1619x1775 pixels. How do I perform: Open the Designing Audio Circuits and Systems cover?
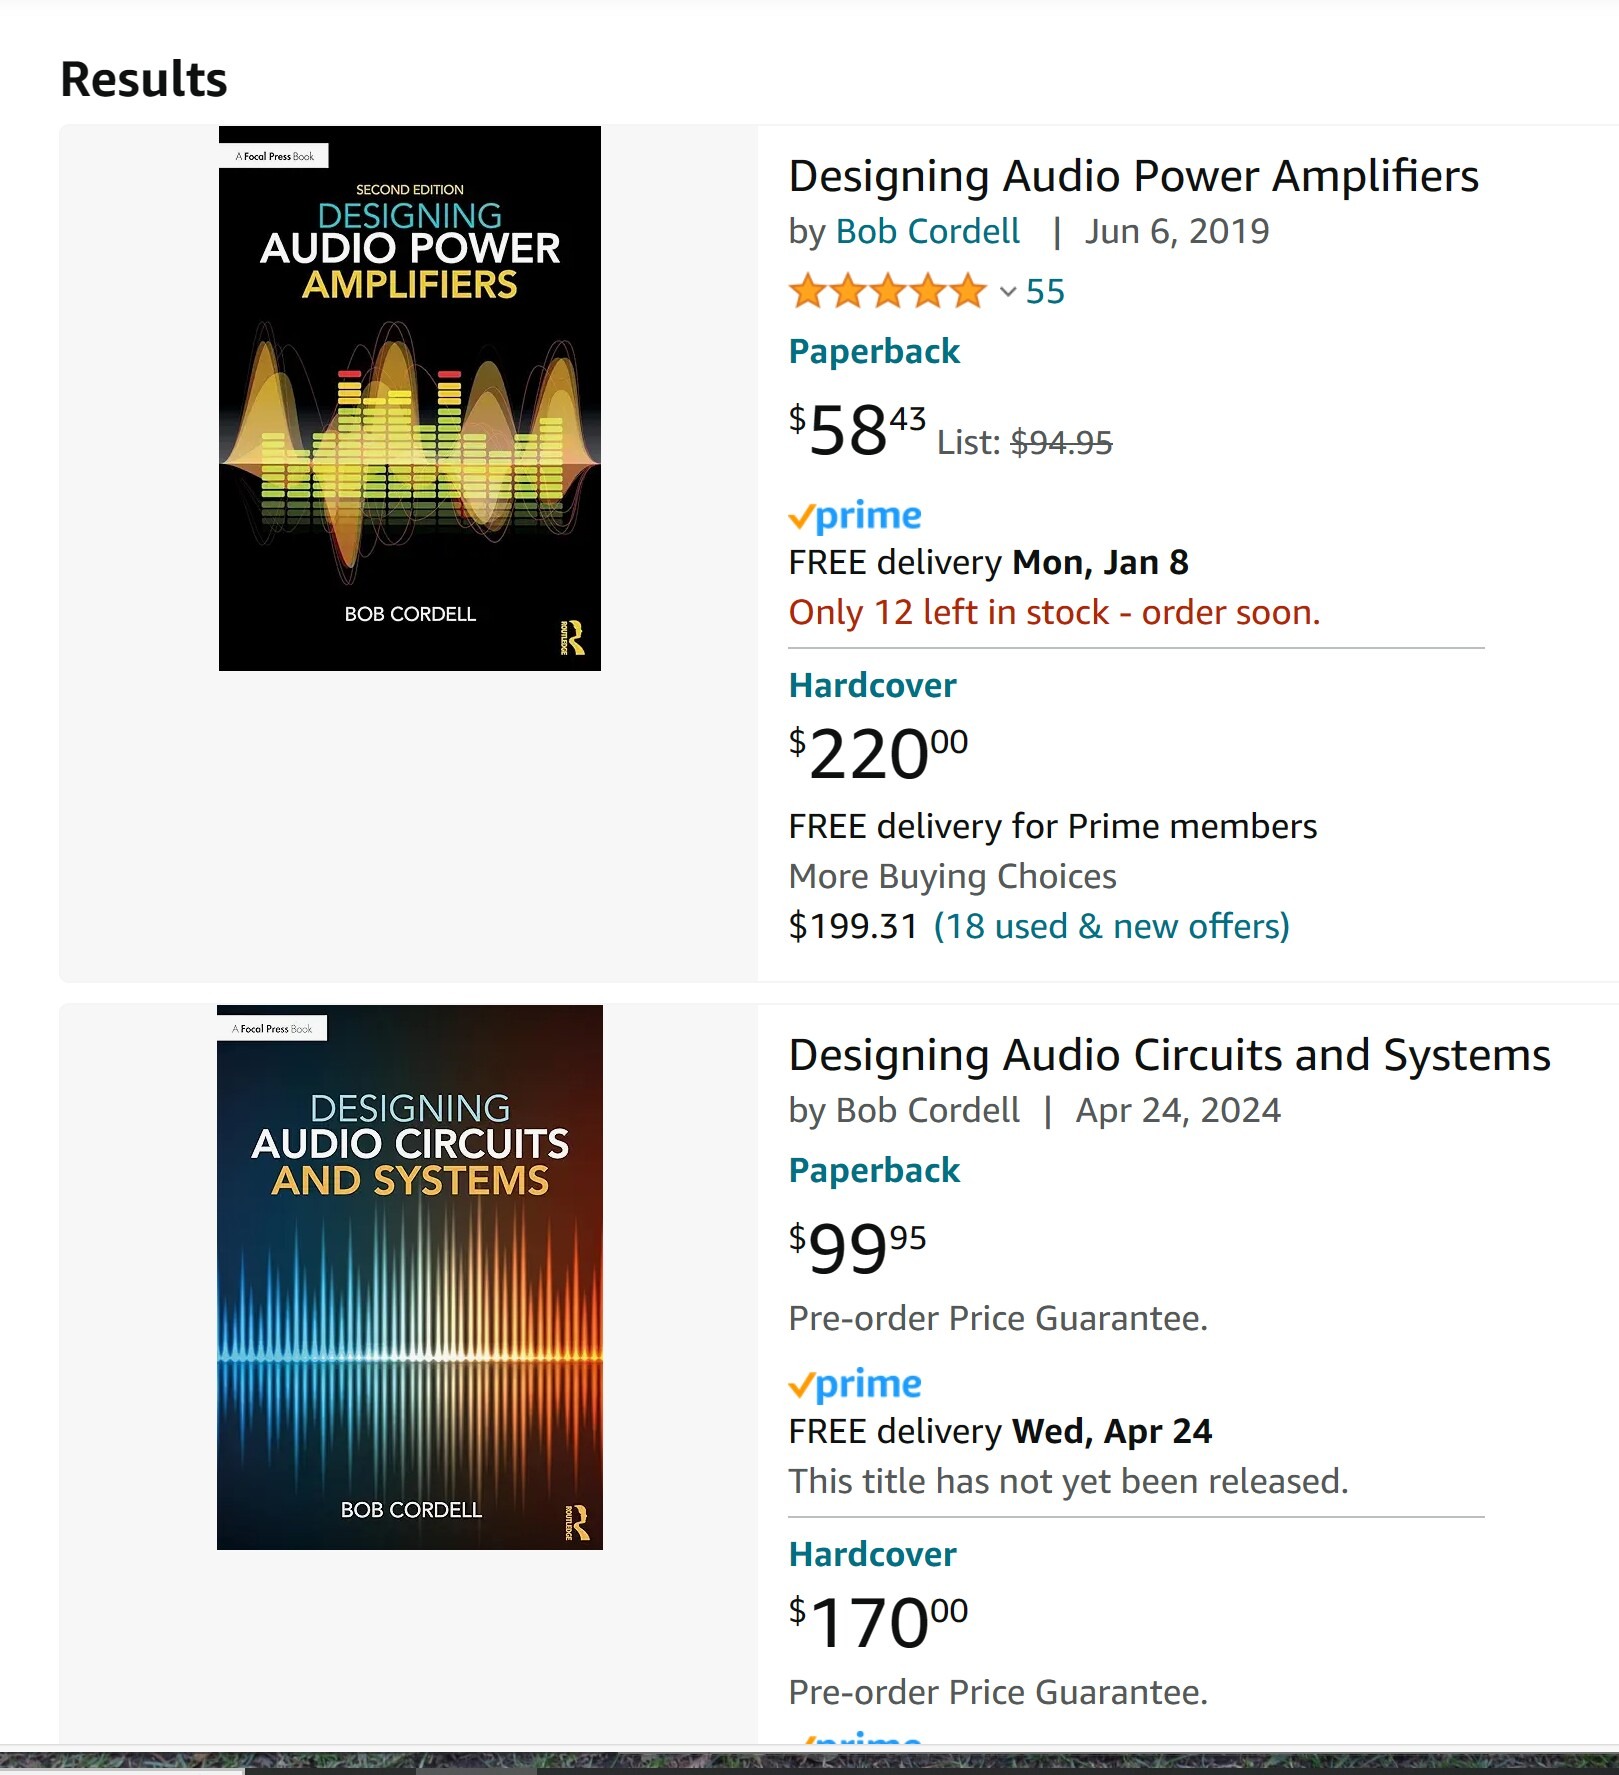coord(410,1277)
